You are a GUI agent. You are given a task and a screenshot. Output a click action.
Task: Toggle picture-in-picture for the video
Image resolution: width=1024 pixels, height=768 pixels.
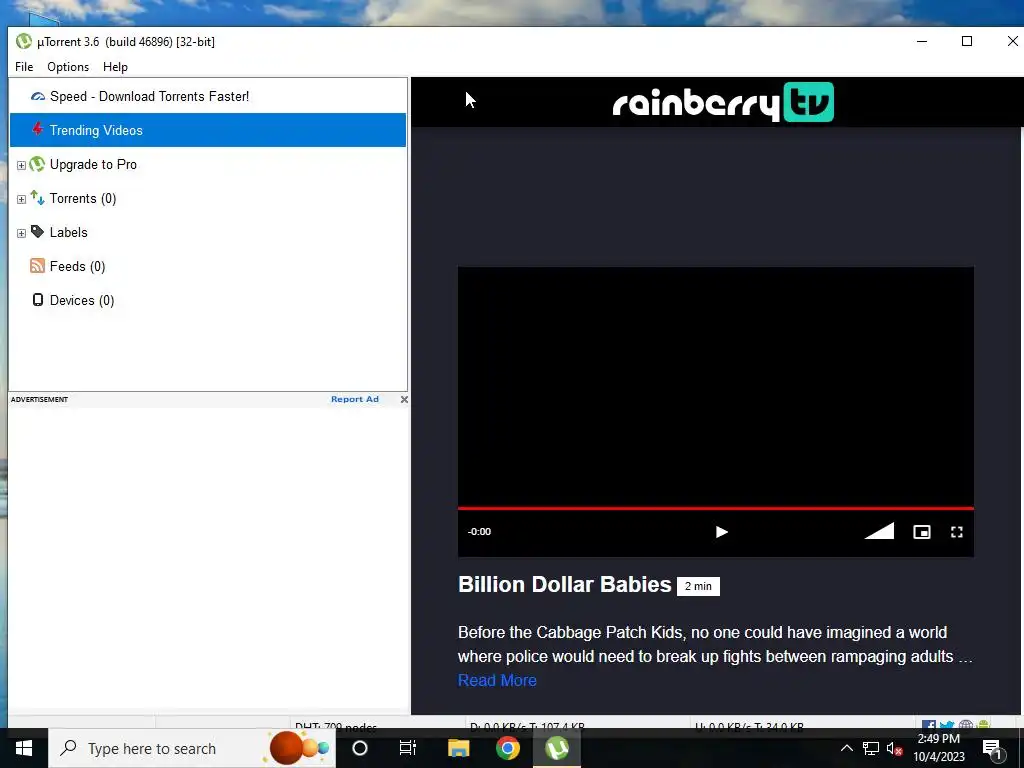(921, 532)
